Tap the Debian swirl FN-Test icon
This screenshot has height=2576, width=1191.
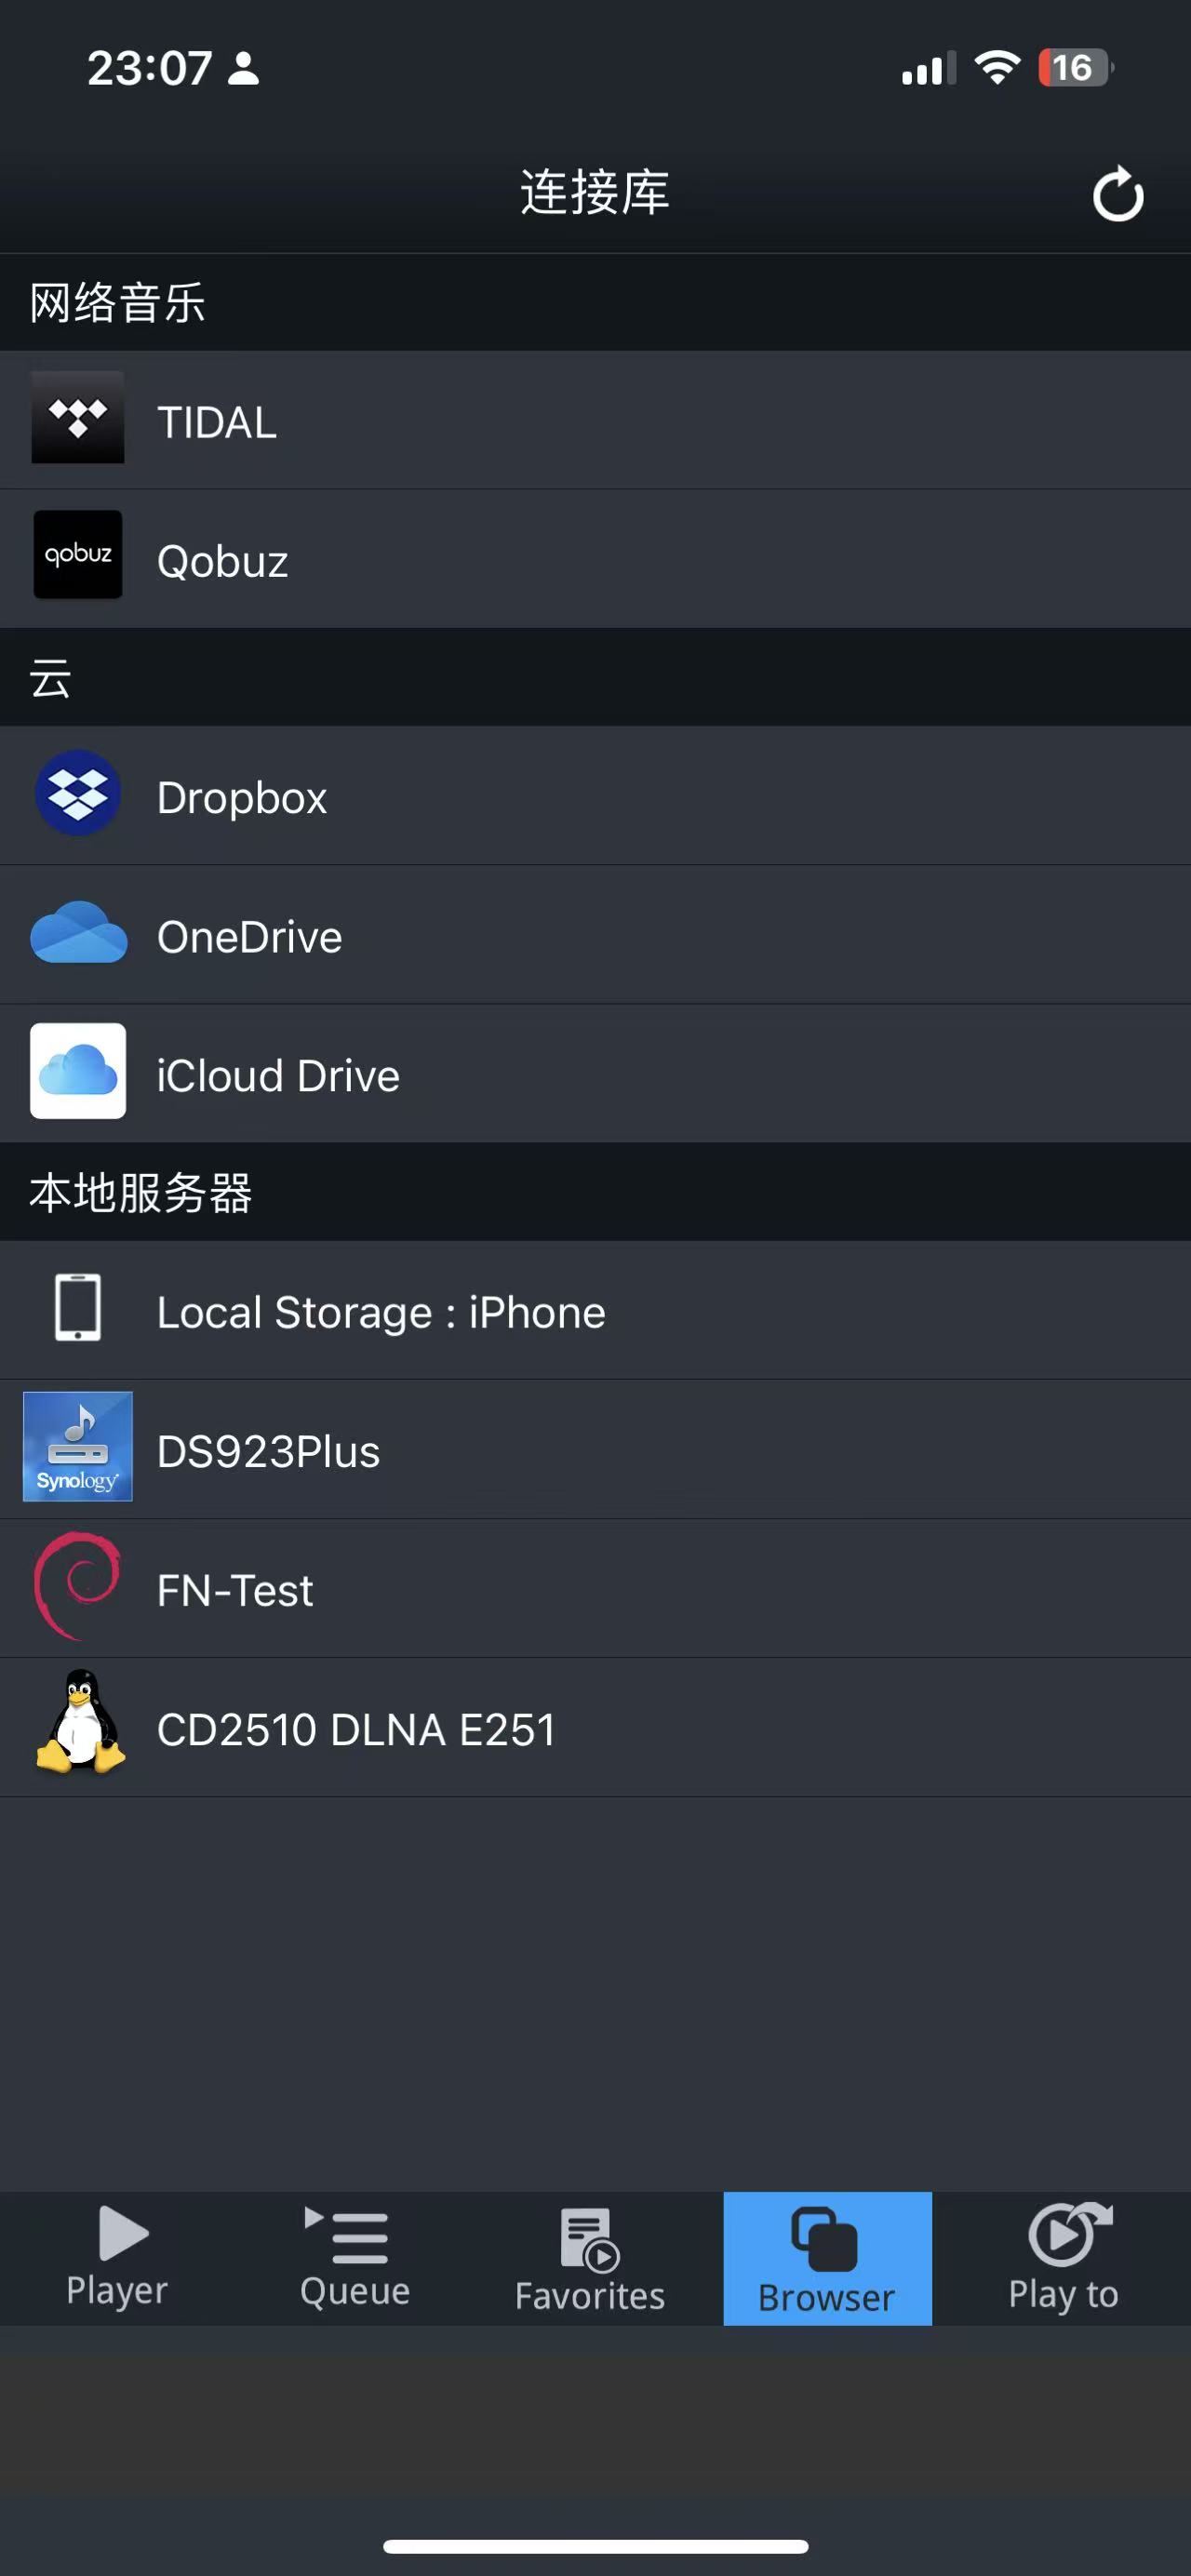click(x=78, y=1586)
